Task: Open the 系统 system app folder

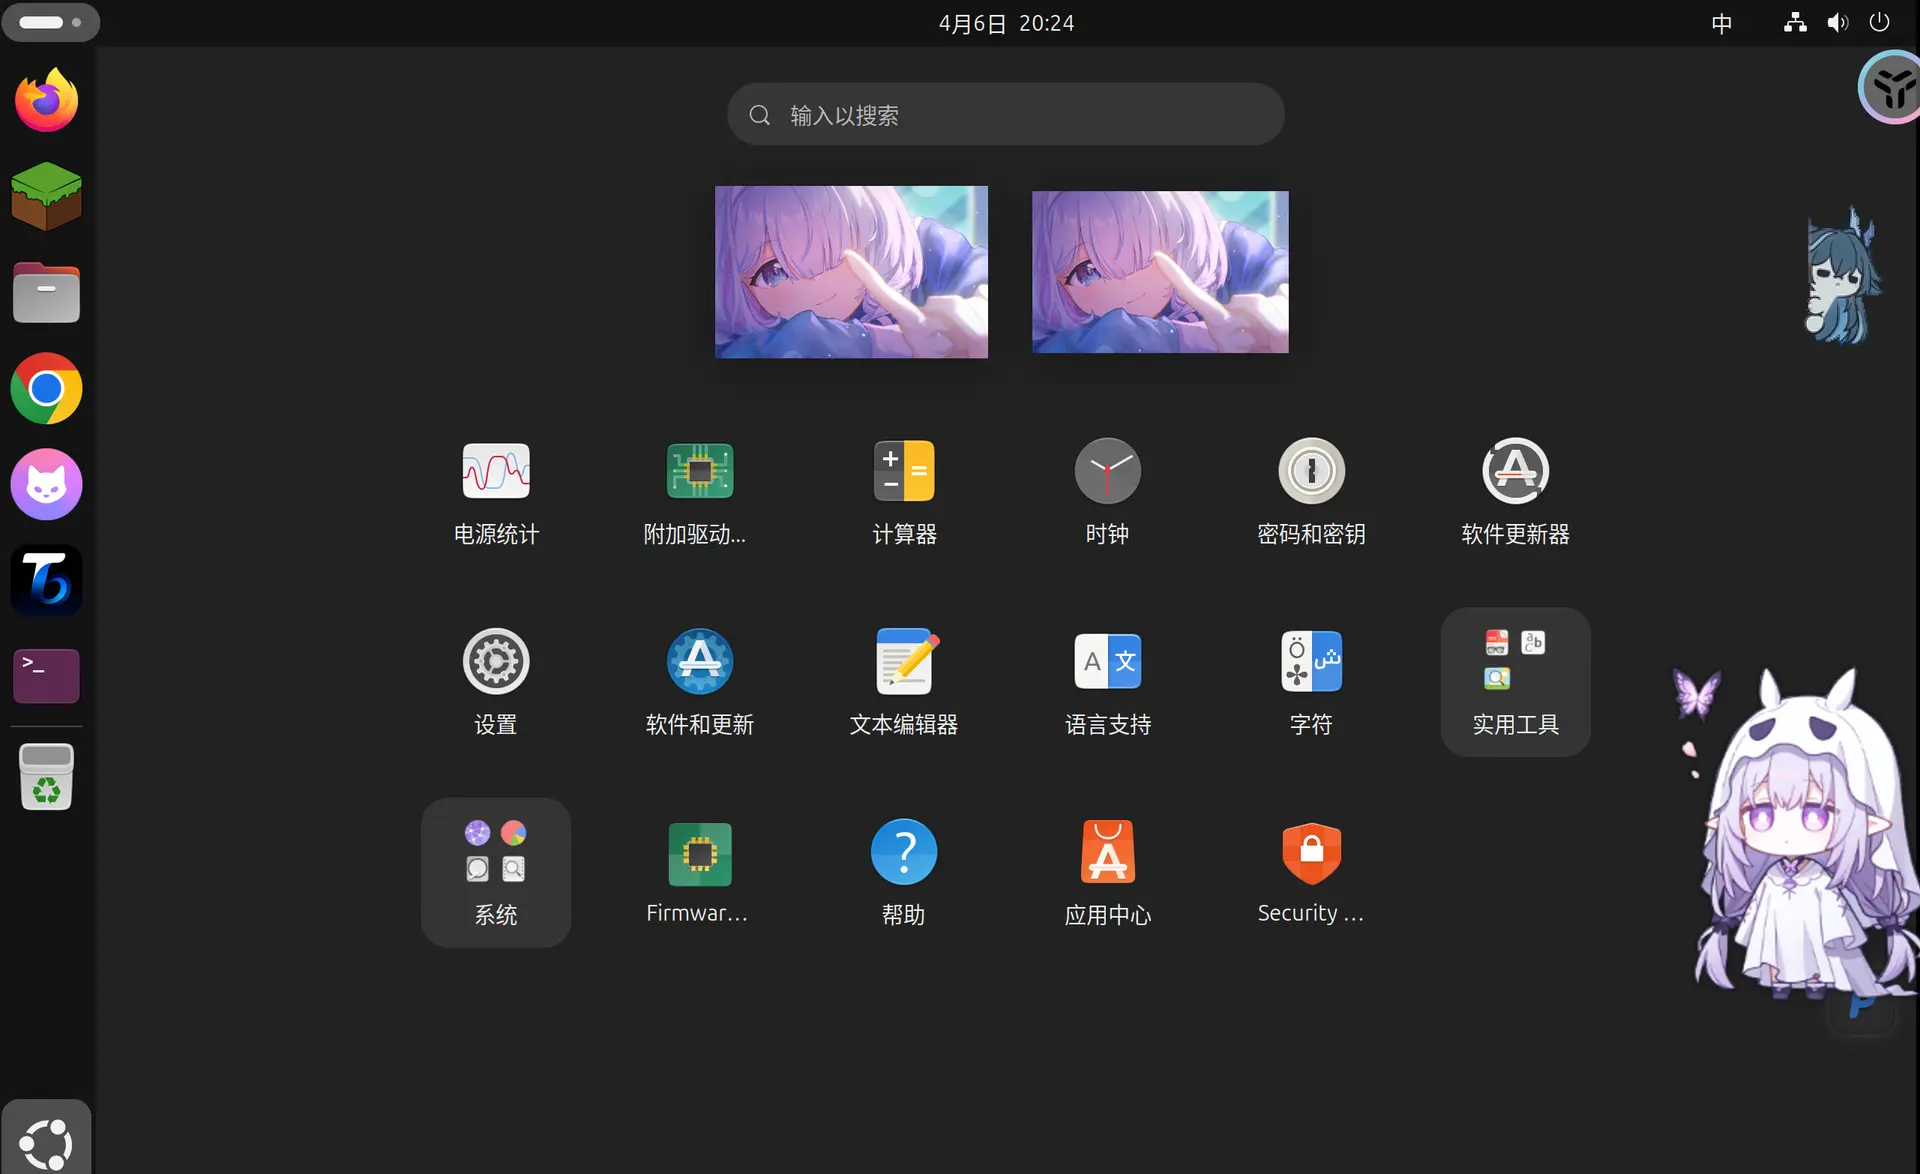Action: point(496,872)
